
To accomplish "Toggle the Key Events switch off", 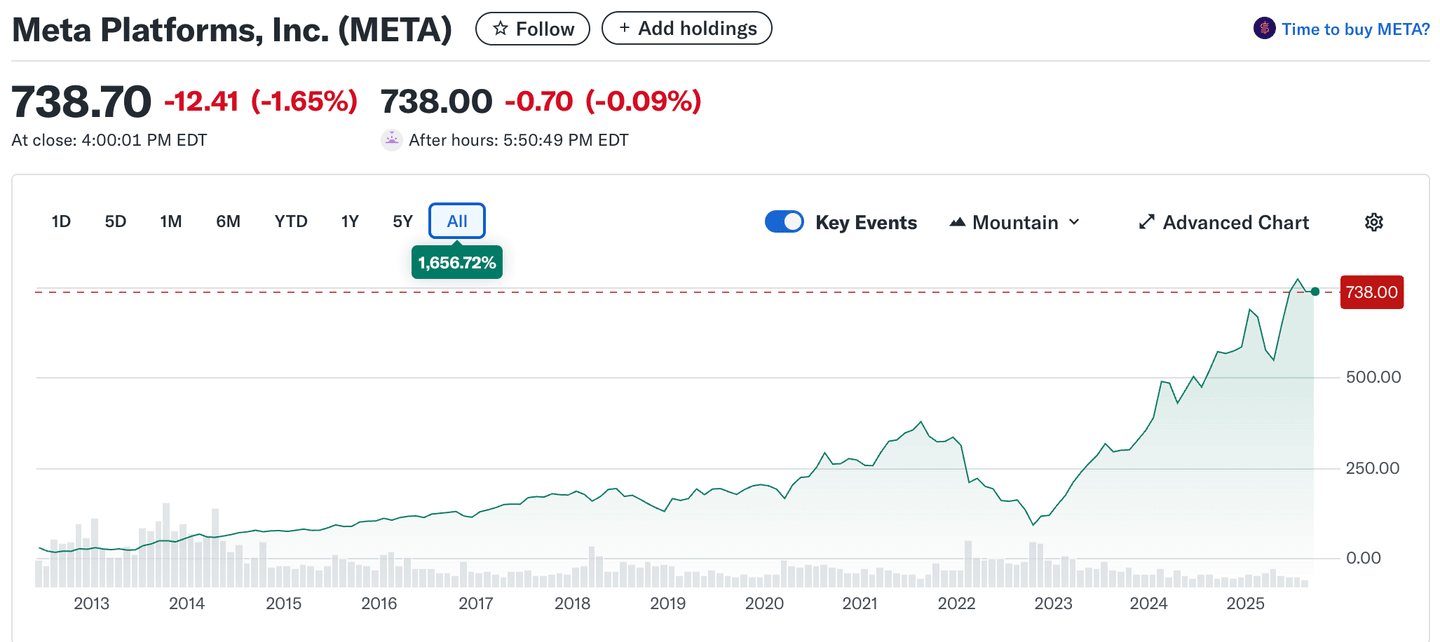I will tap(784, 222).
